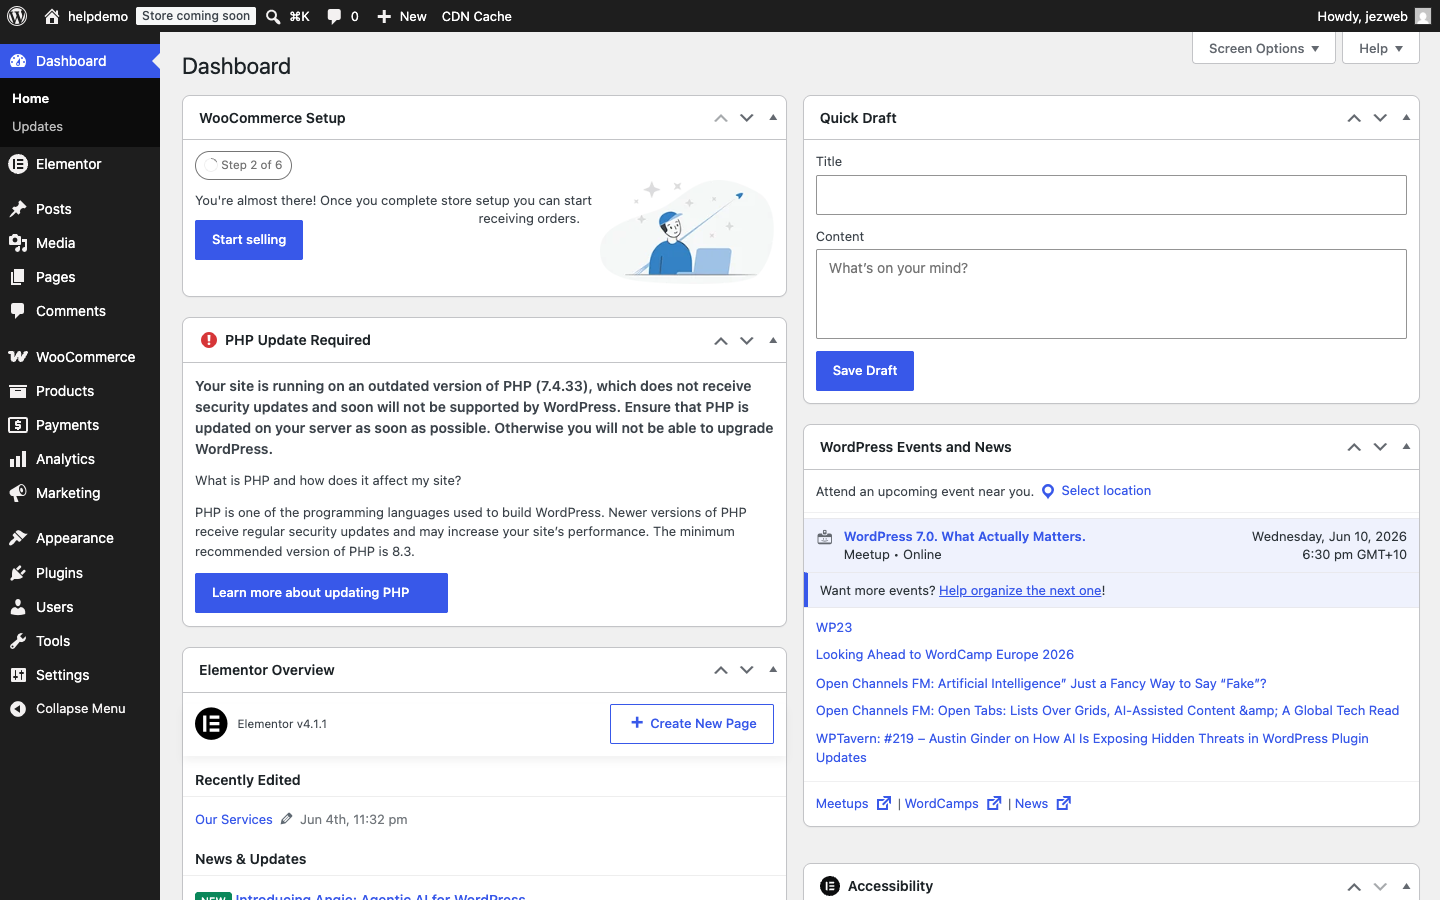Move the WordPress Events and News widget down
The image size is (1440, 900).
[x=1380, y=447]
